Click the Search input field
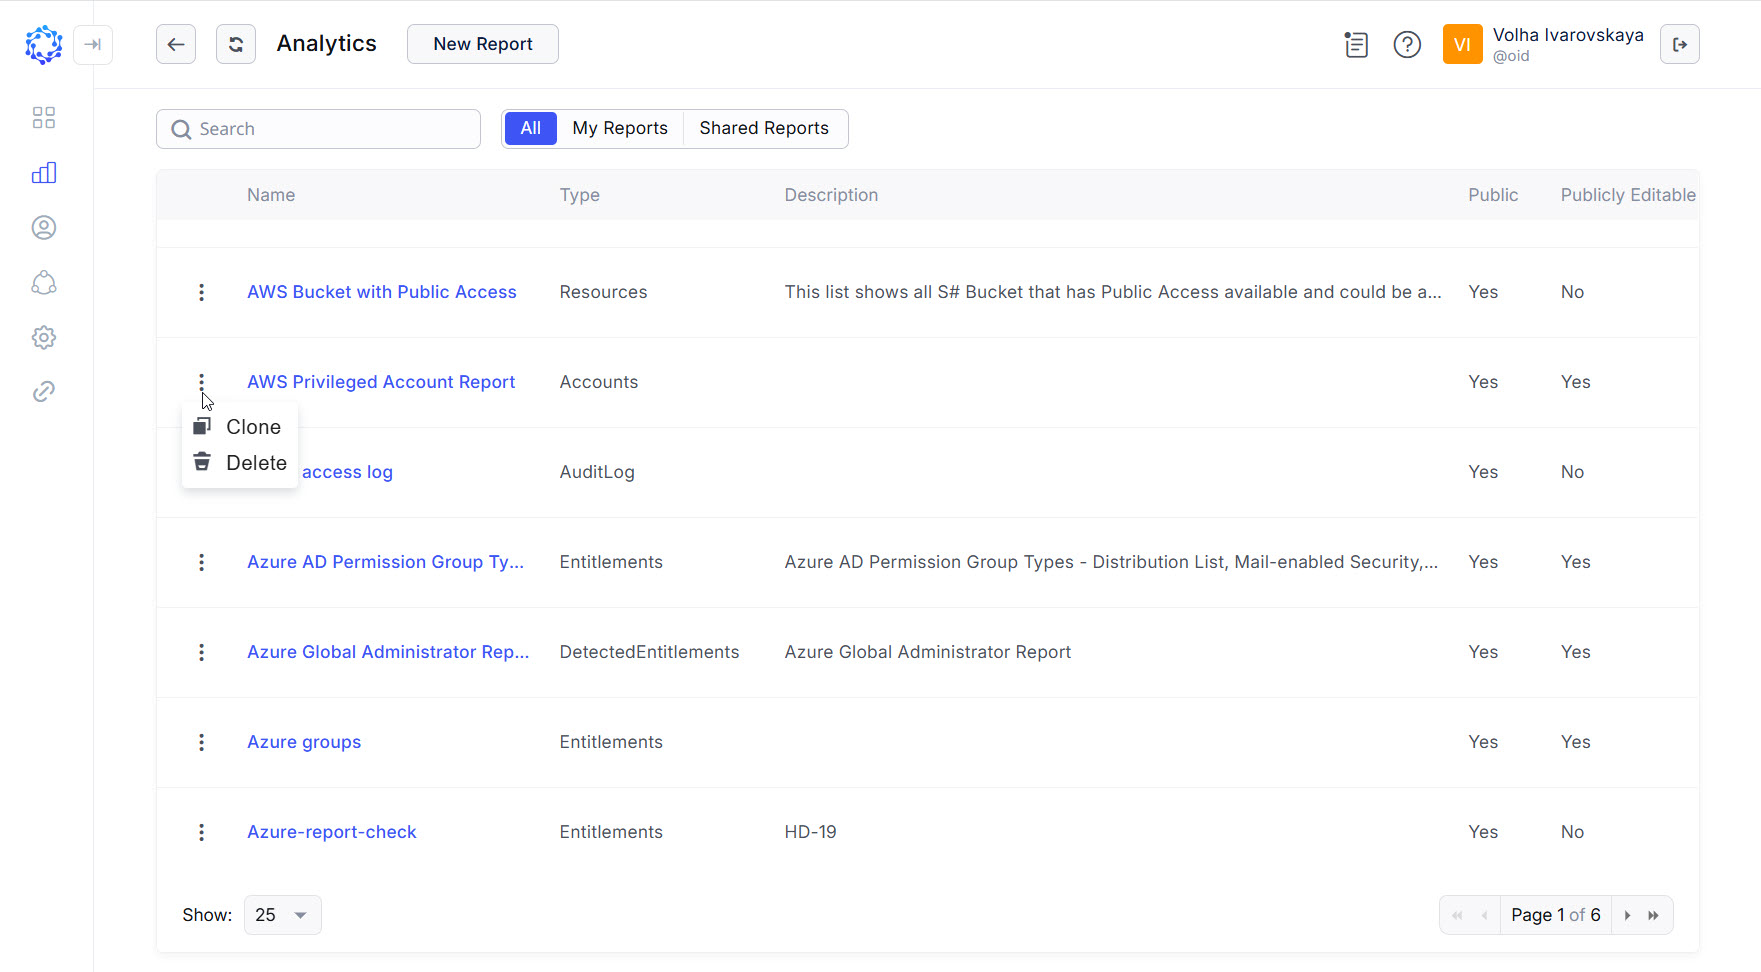This screenshot has height=972, width=1761. [330, 129]
